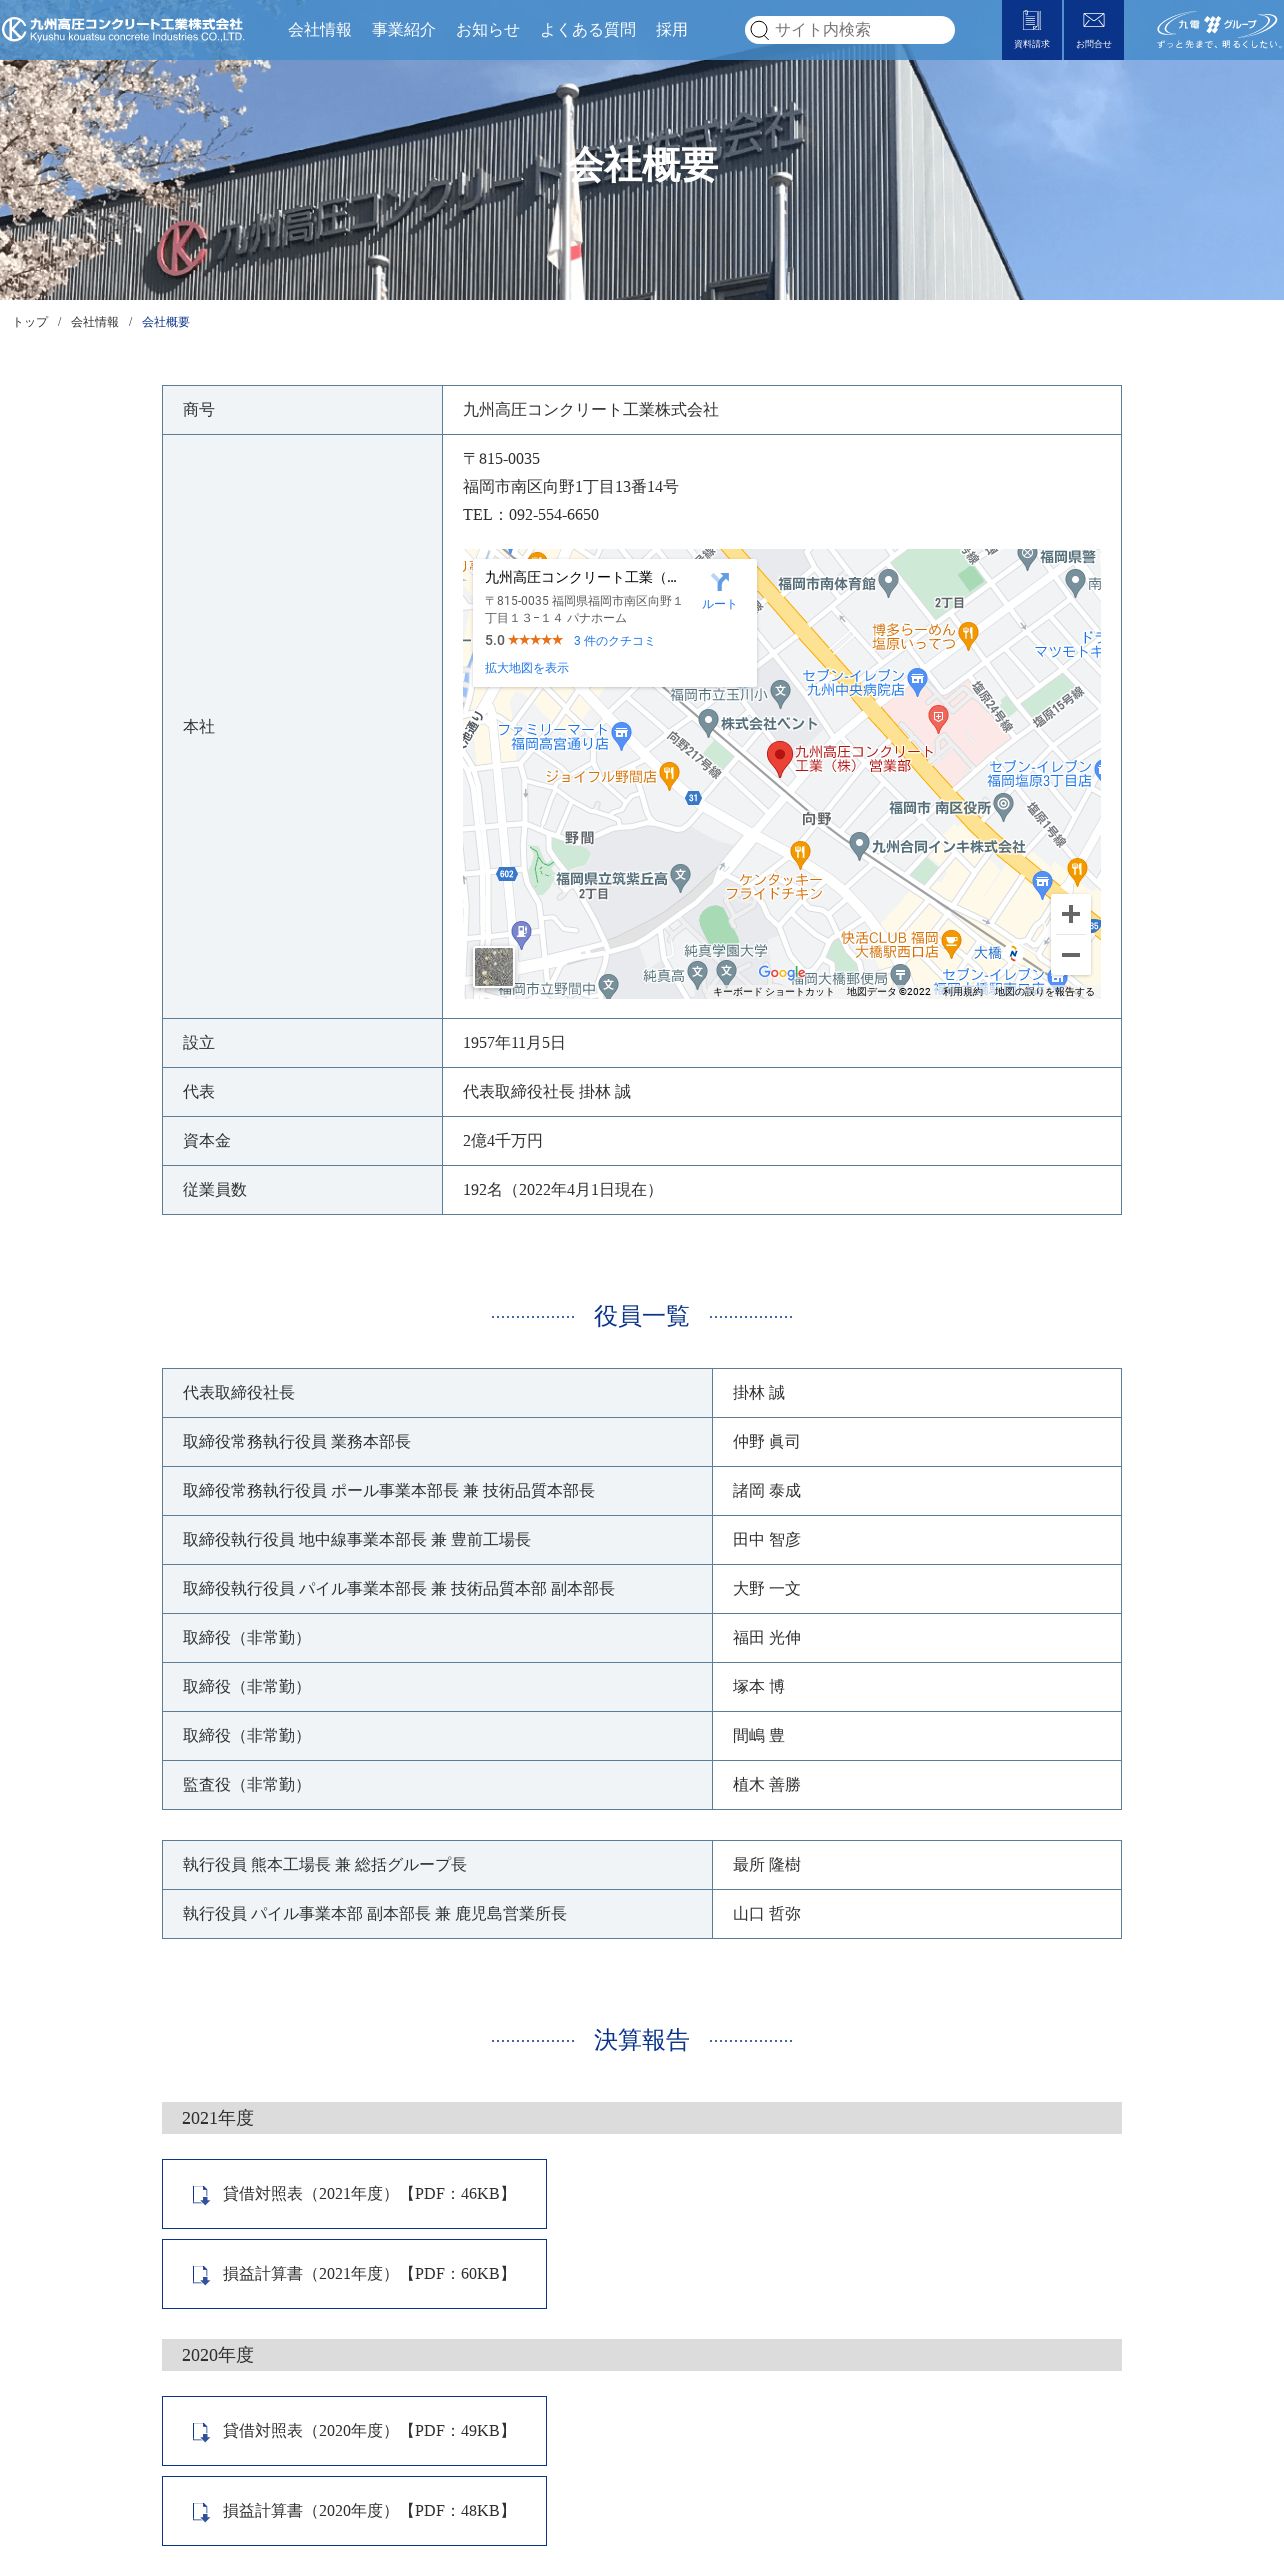Click the サイト内検索 search field
The width and height of the screenshot is (1284, 2568).
pos(850,30)
